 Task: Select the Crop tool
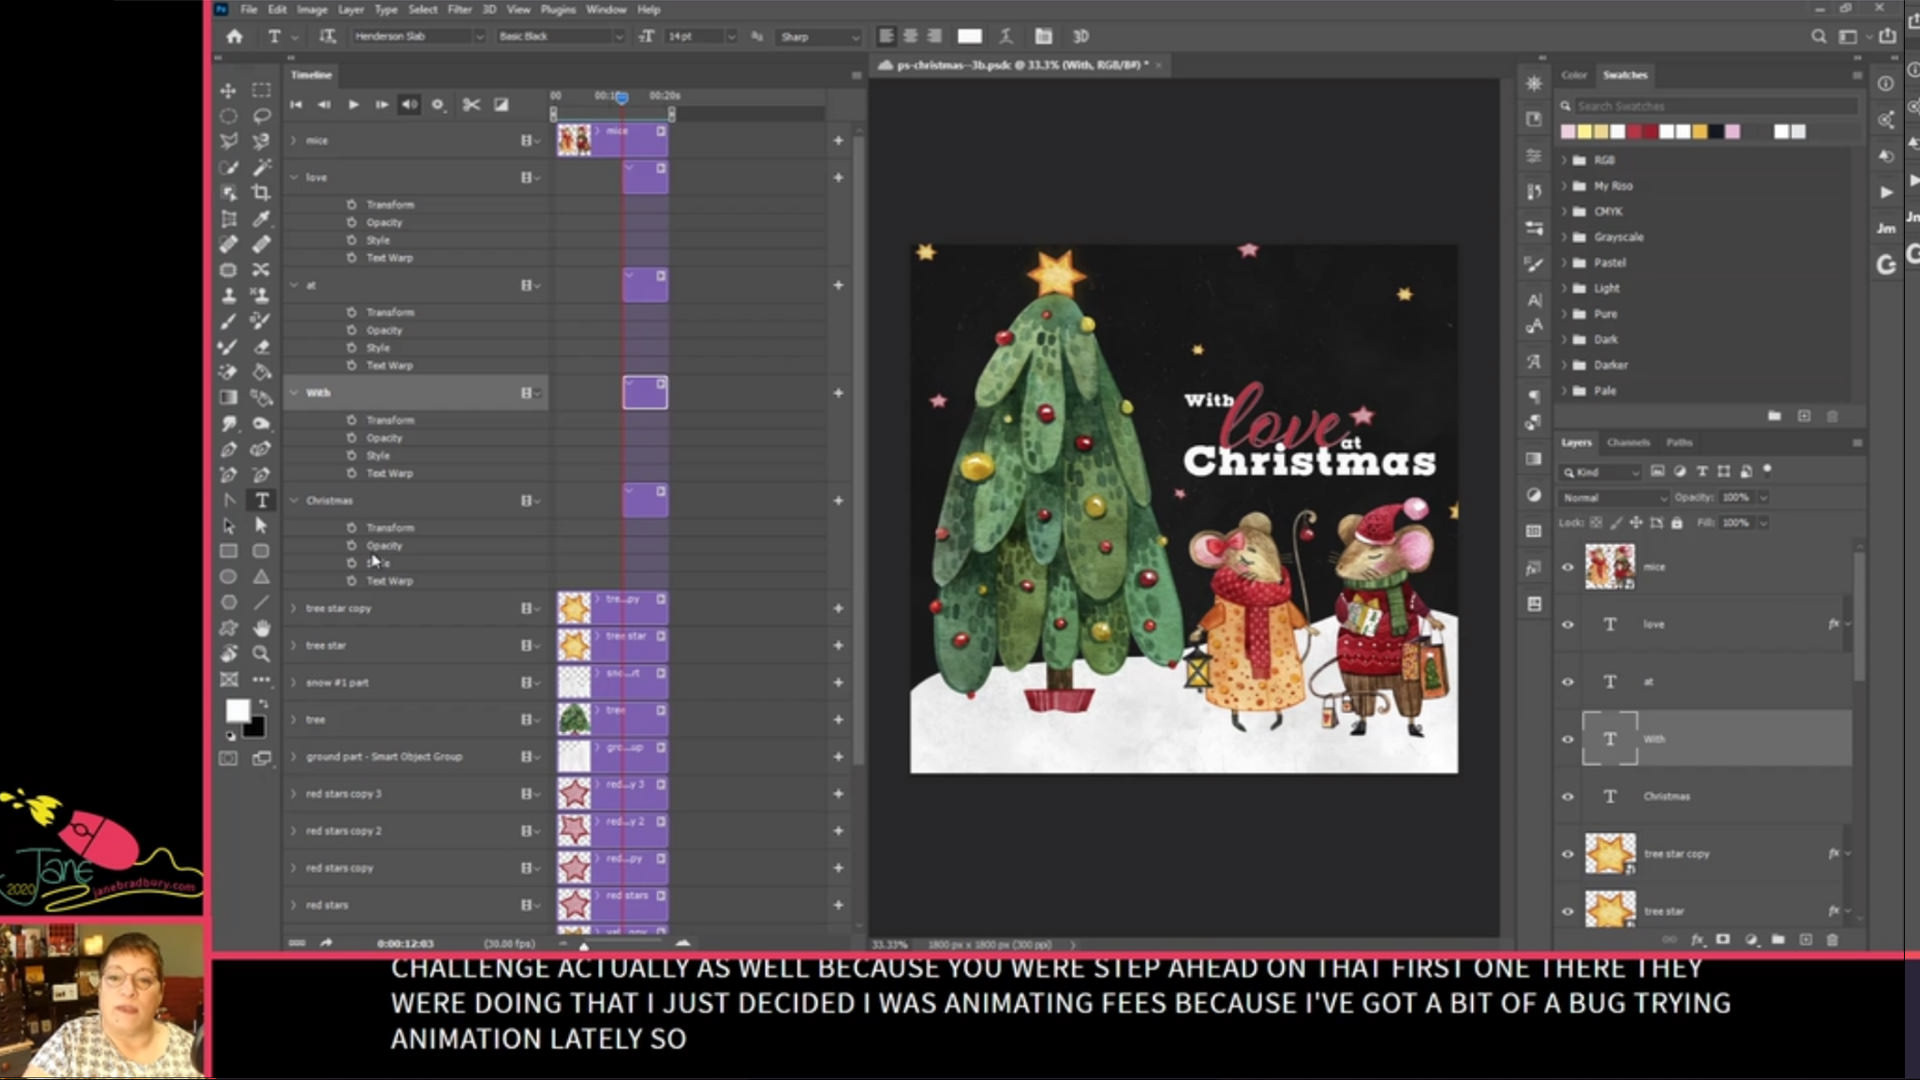pos(261,192)
